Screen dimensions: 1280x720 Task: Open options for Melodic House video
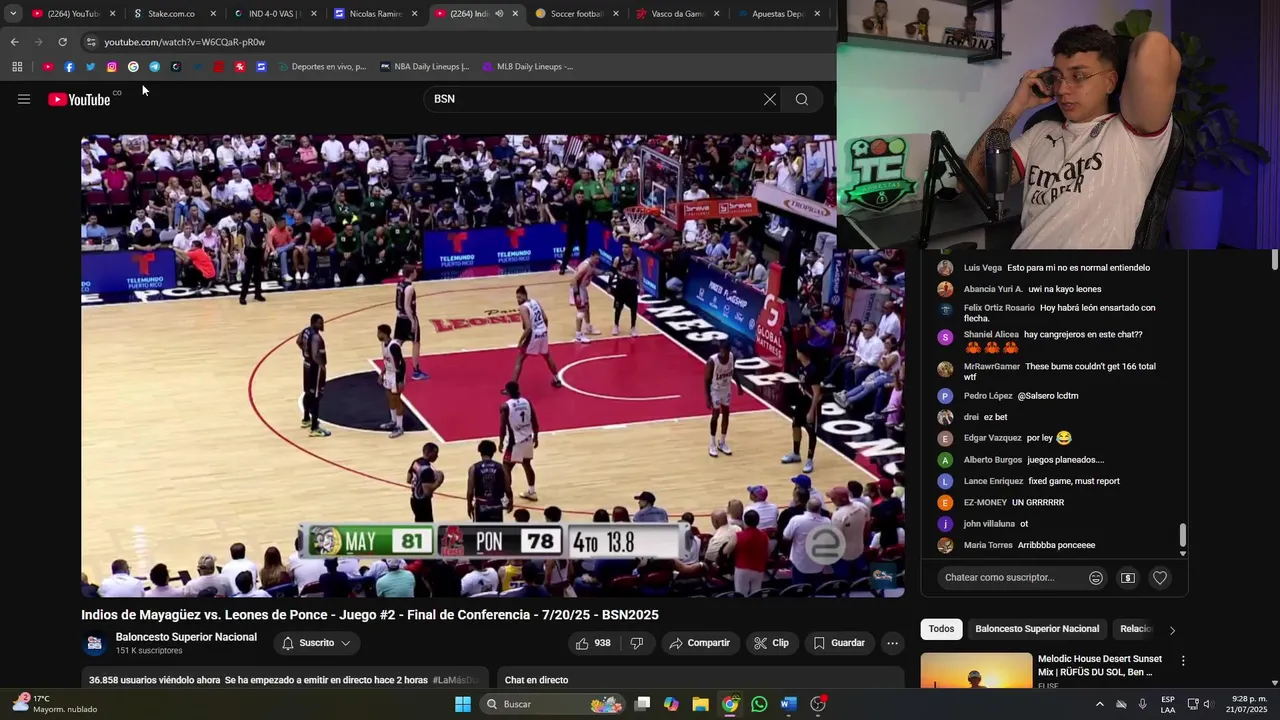[x=1183, y=661]
